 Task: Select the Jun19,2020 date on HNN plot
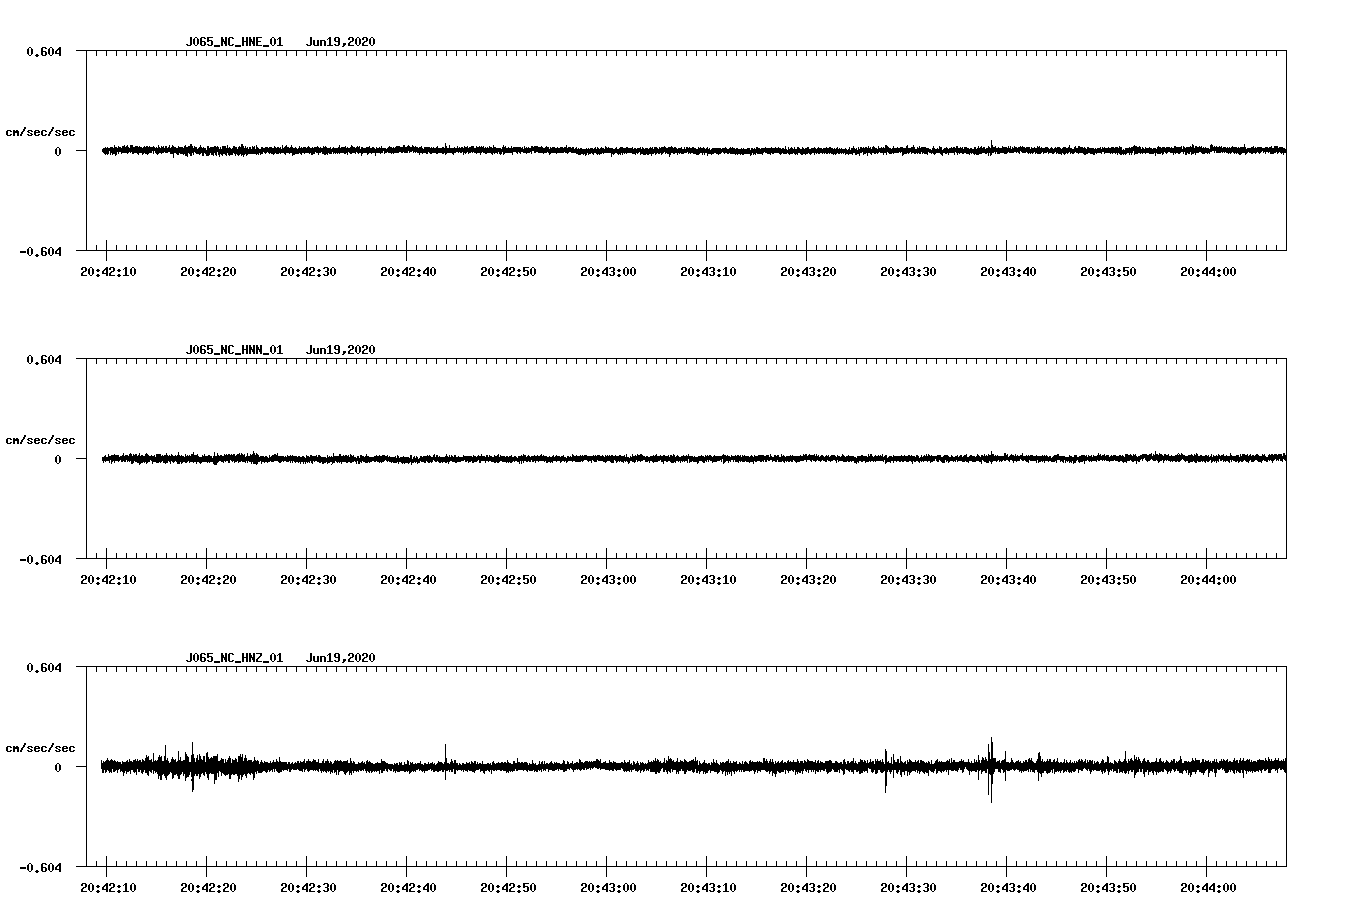(341, 350)
